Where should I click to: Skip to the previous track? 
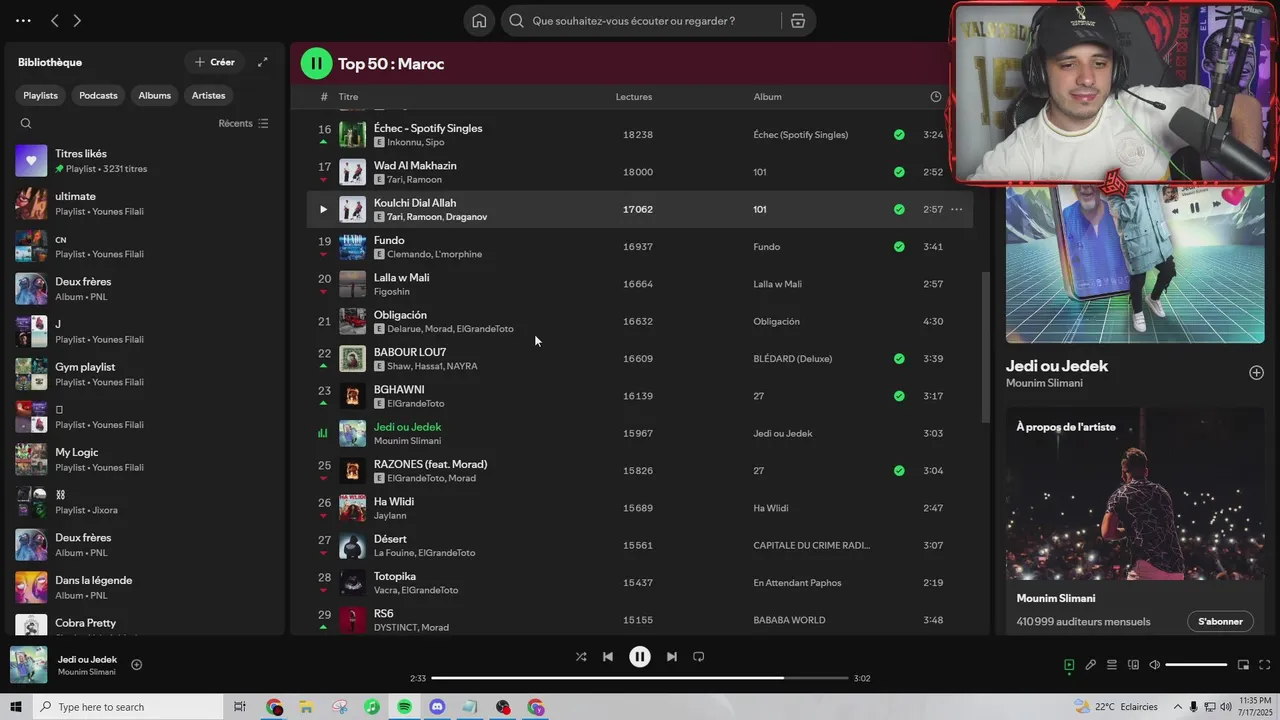click(608, 657)
